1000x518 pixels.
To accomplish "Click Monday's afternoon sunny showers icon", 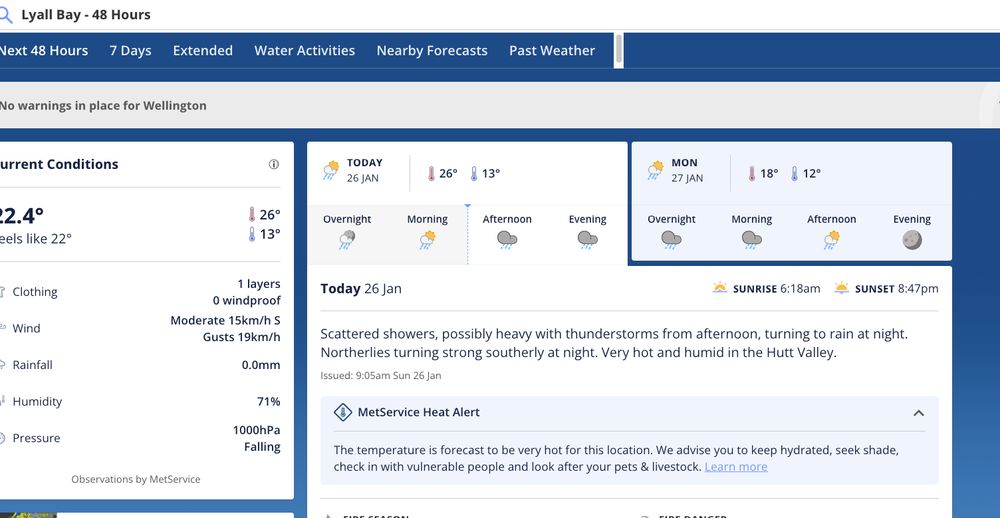I will [x=832, y=240].
